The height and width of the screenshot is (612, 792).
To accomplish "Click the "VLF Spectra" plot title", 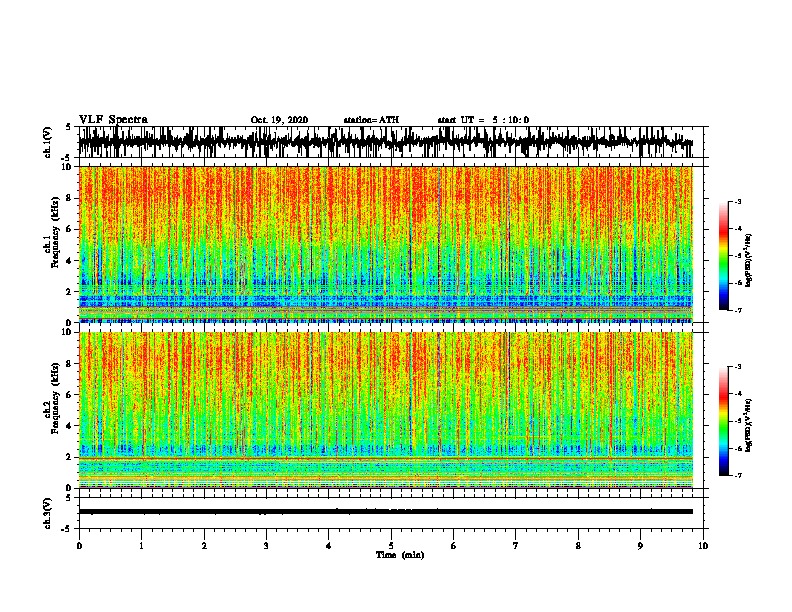I will (x=113, y=119).
